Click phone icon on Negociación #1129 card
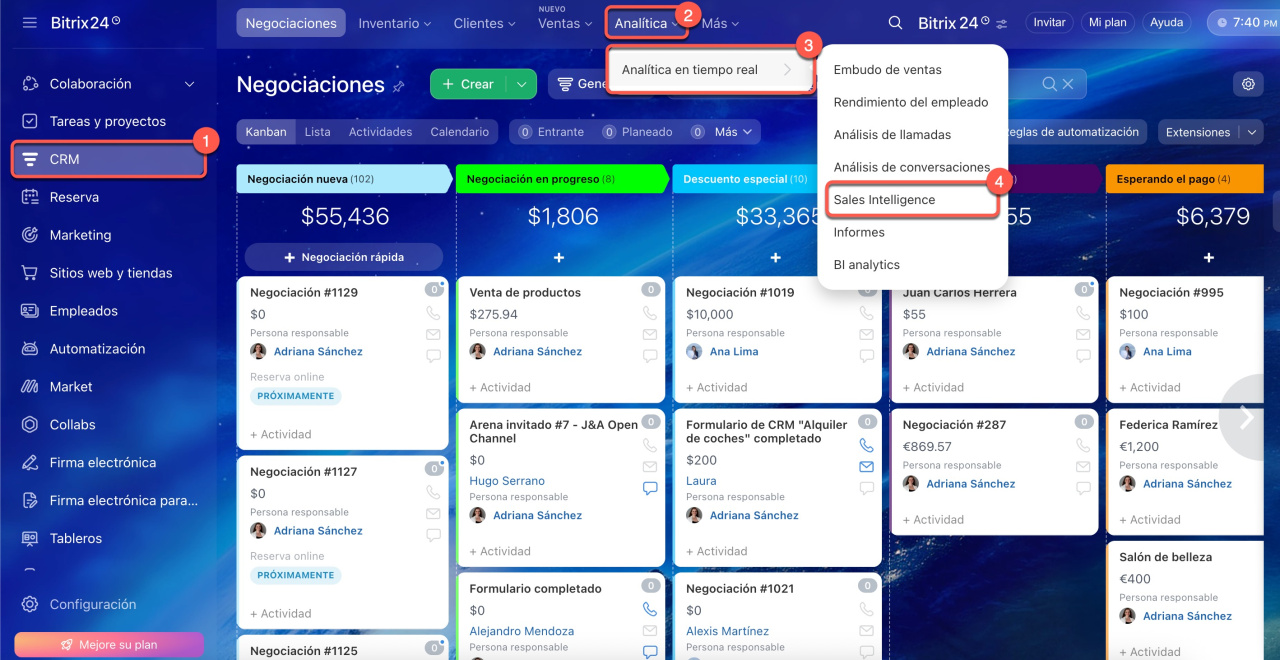1280x660 pixels. [433, 313]
